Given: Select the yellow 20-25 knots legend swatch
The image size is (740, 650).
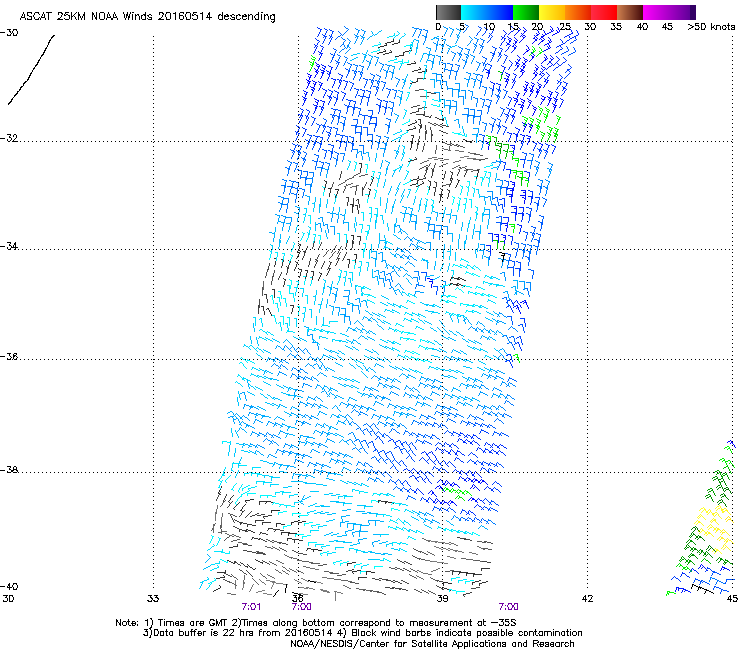Looking at the screenshot, I should tap(552, 12).
